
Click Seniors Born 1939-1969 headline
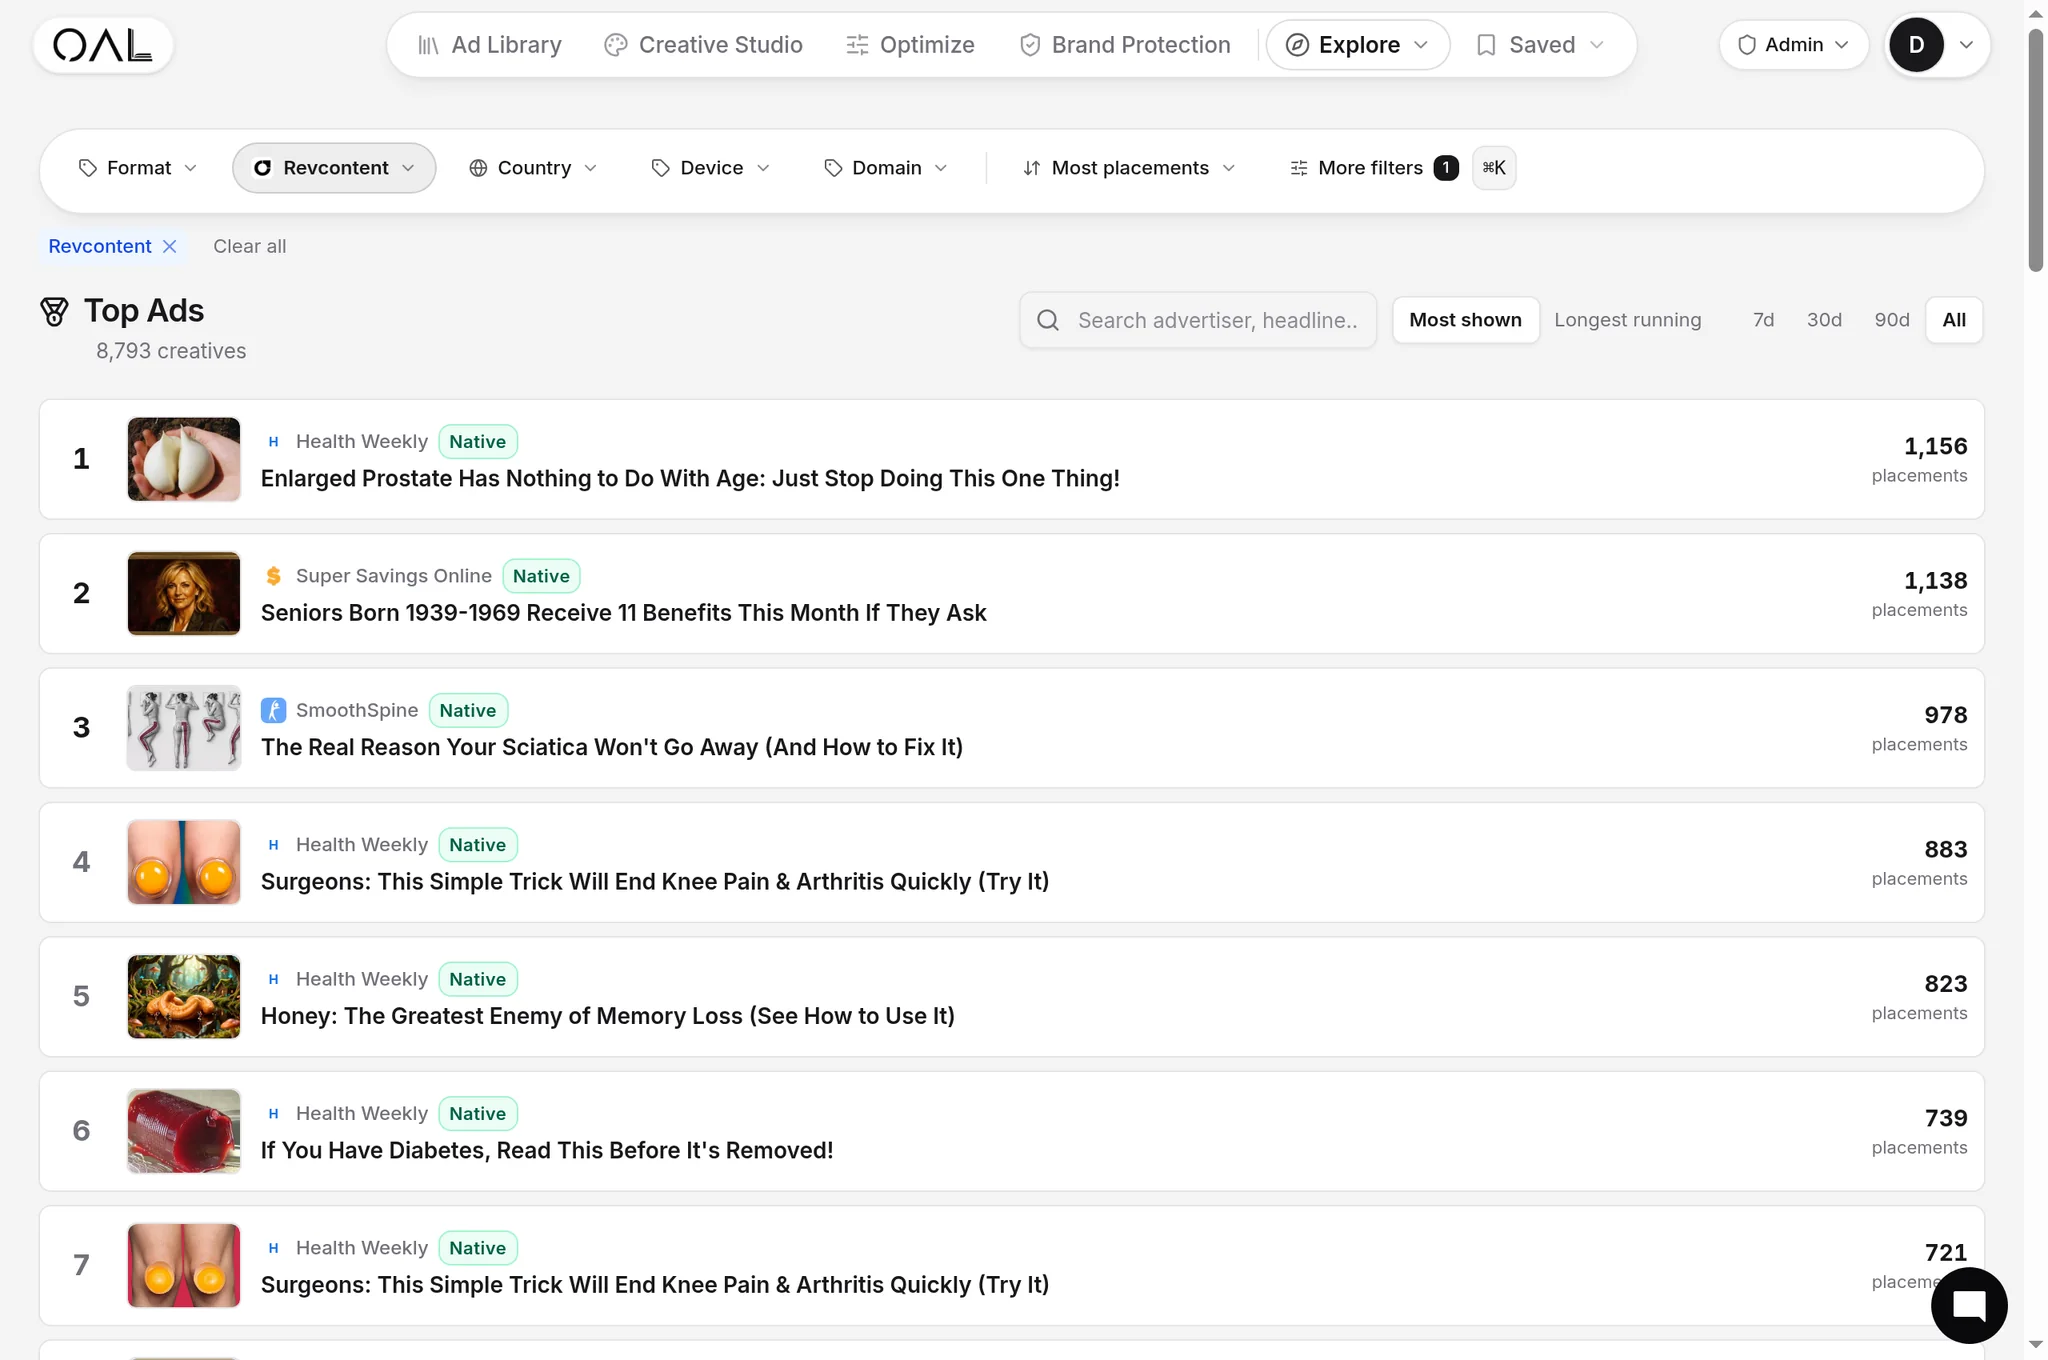tap(623, 613)
